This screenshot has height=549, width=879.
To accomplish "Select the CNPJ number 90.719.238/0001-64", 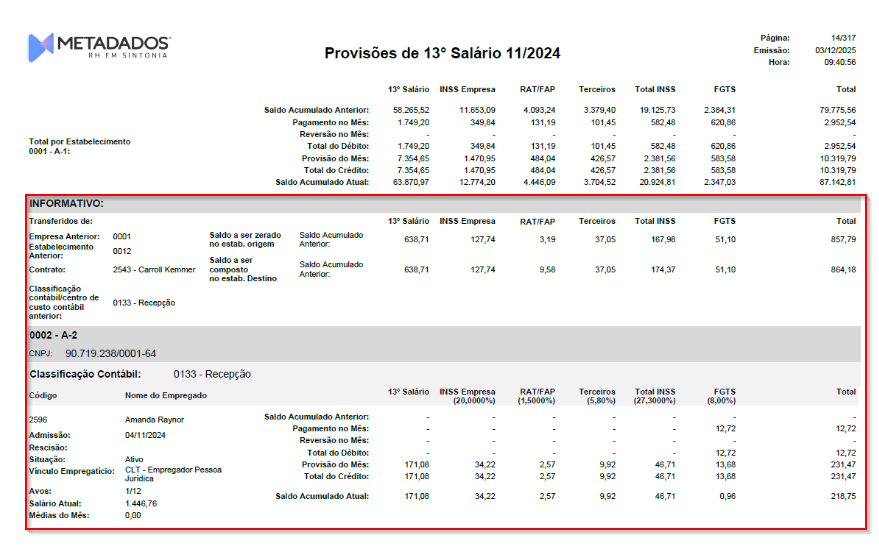I will click(x=110, y=353).
